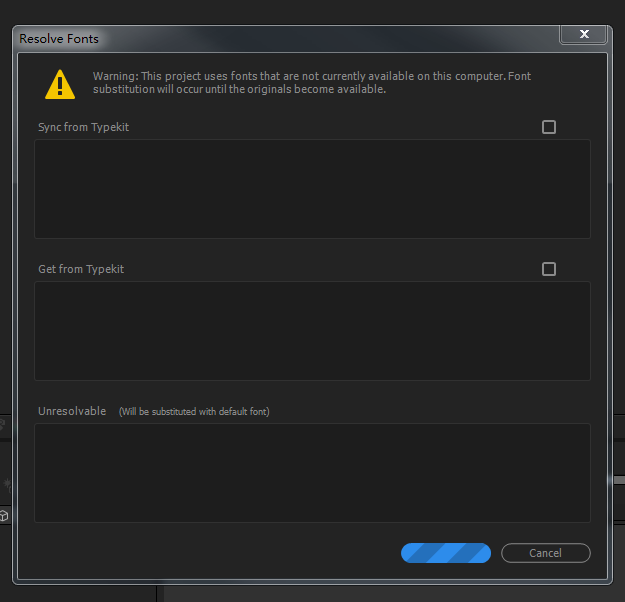Click the Resolve Fonts title text
Viewport: 625px width, 602px height.
pyautogui.click(x=59, y=39)
